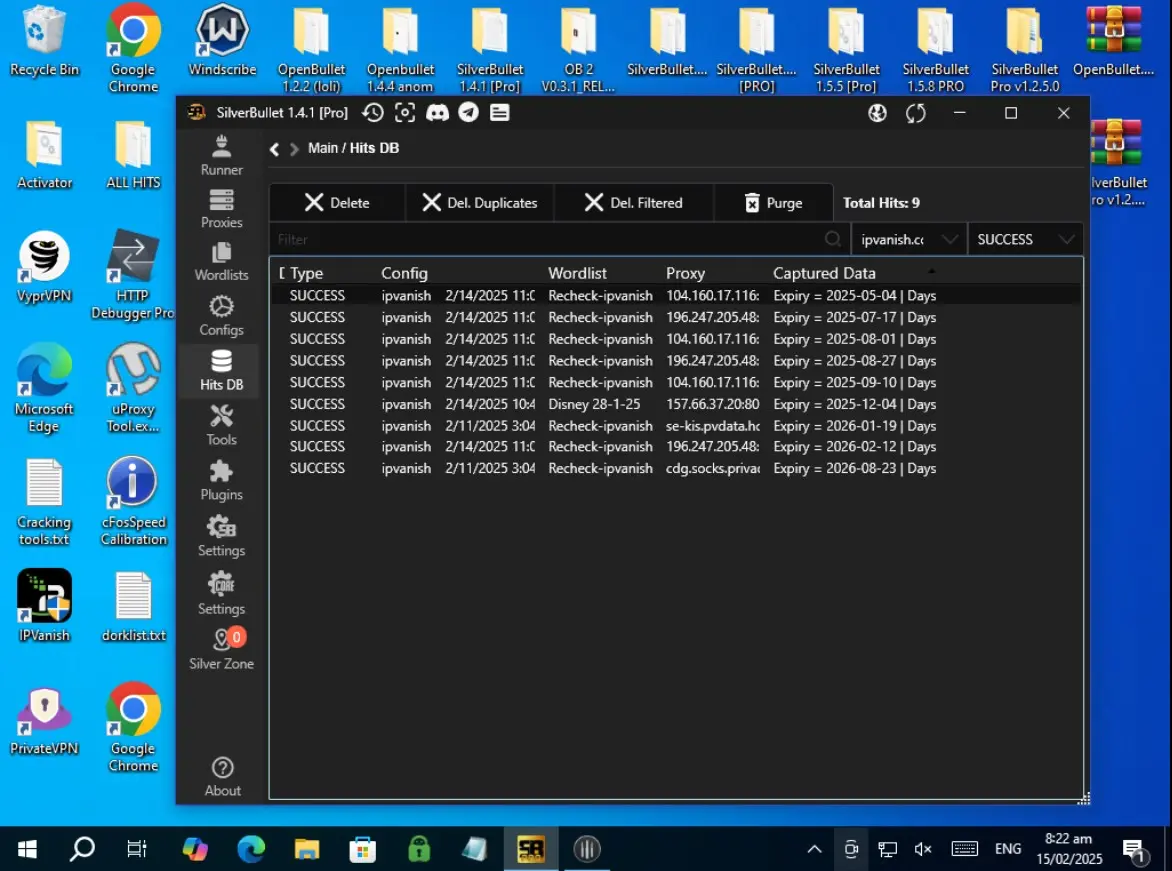Image resolution: width=1172 pixels, height=871 pixels.
Task: Open the IPVanish desktop shortcut
Action: coord(44,606)
